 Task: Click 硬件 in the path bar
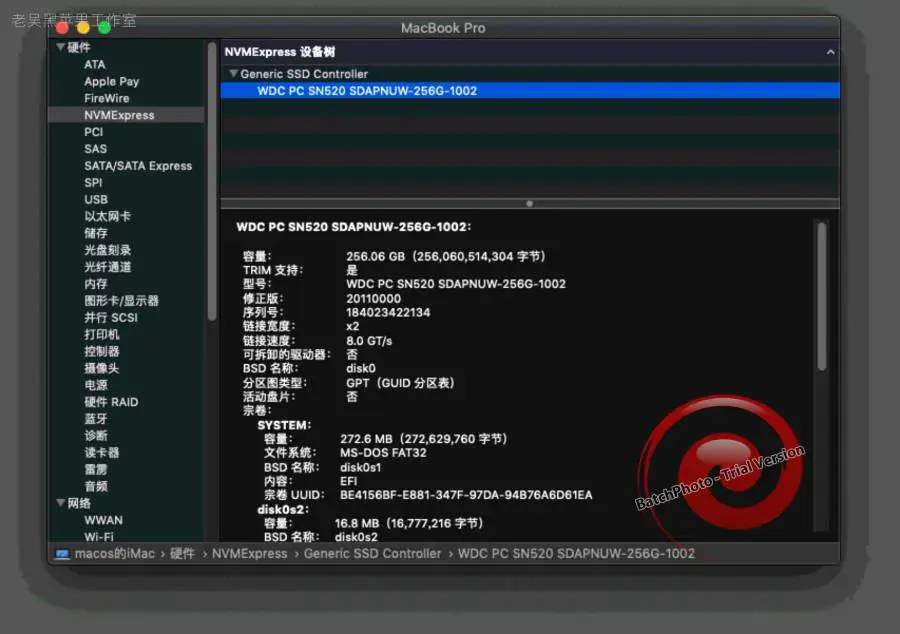tap(182, 554)
